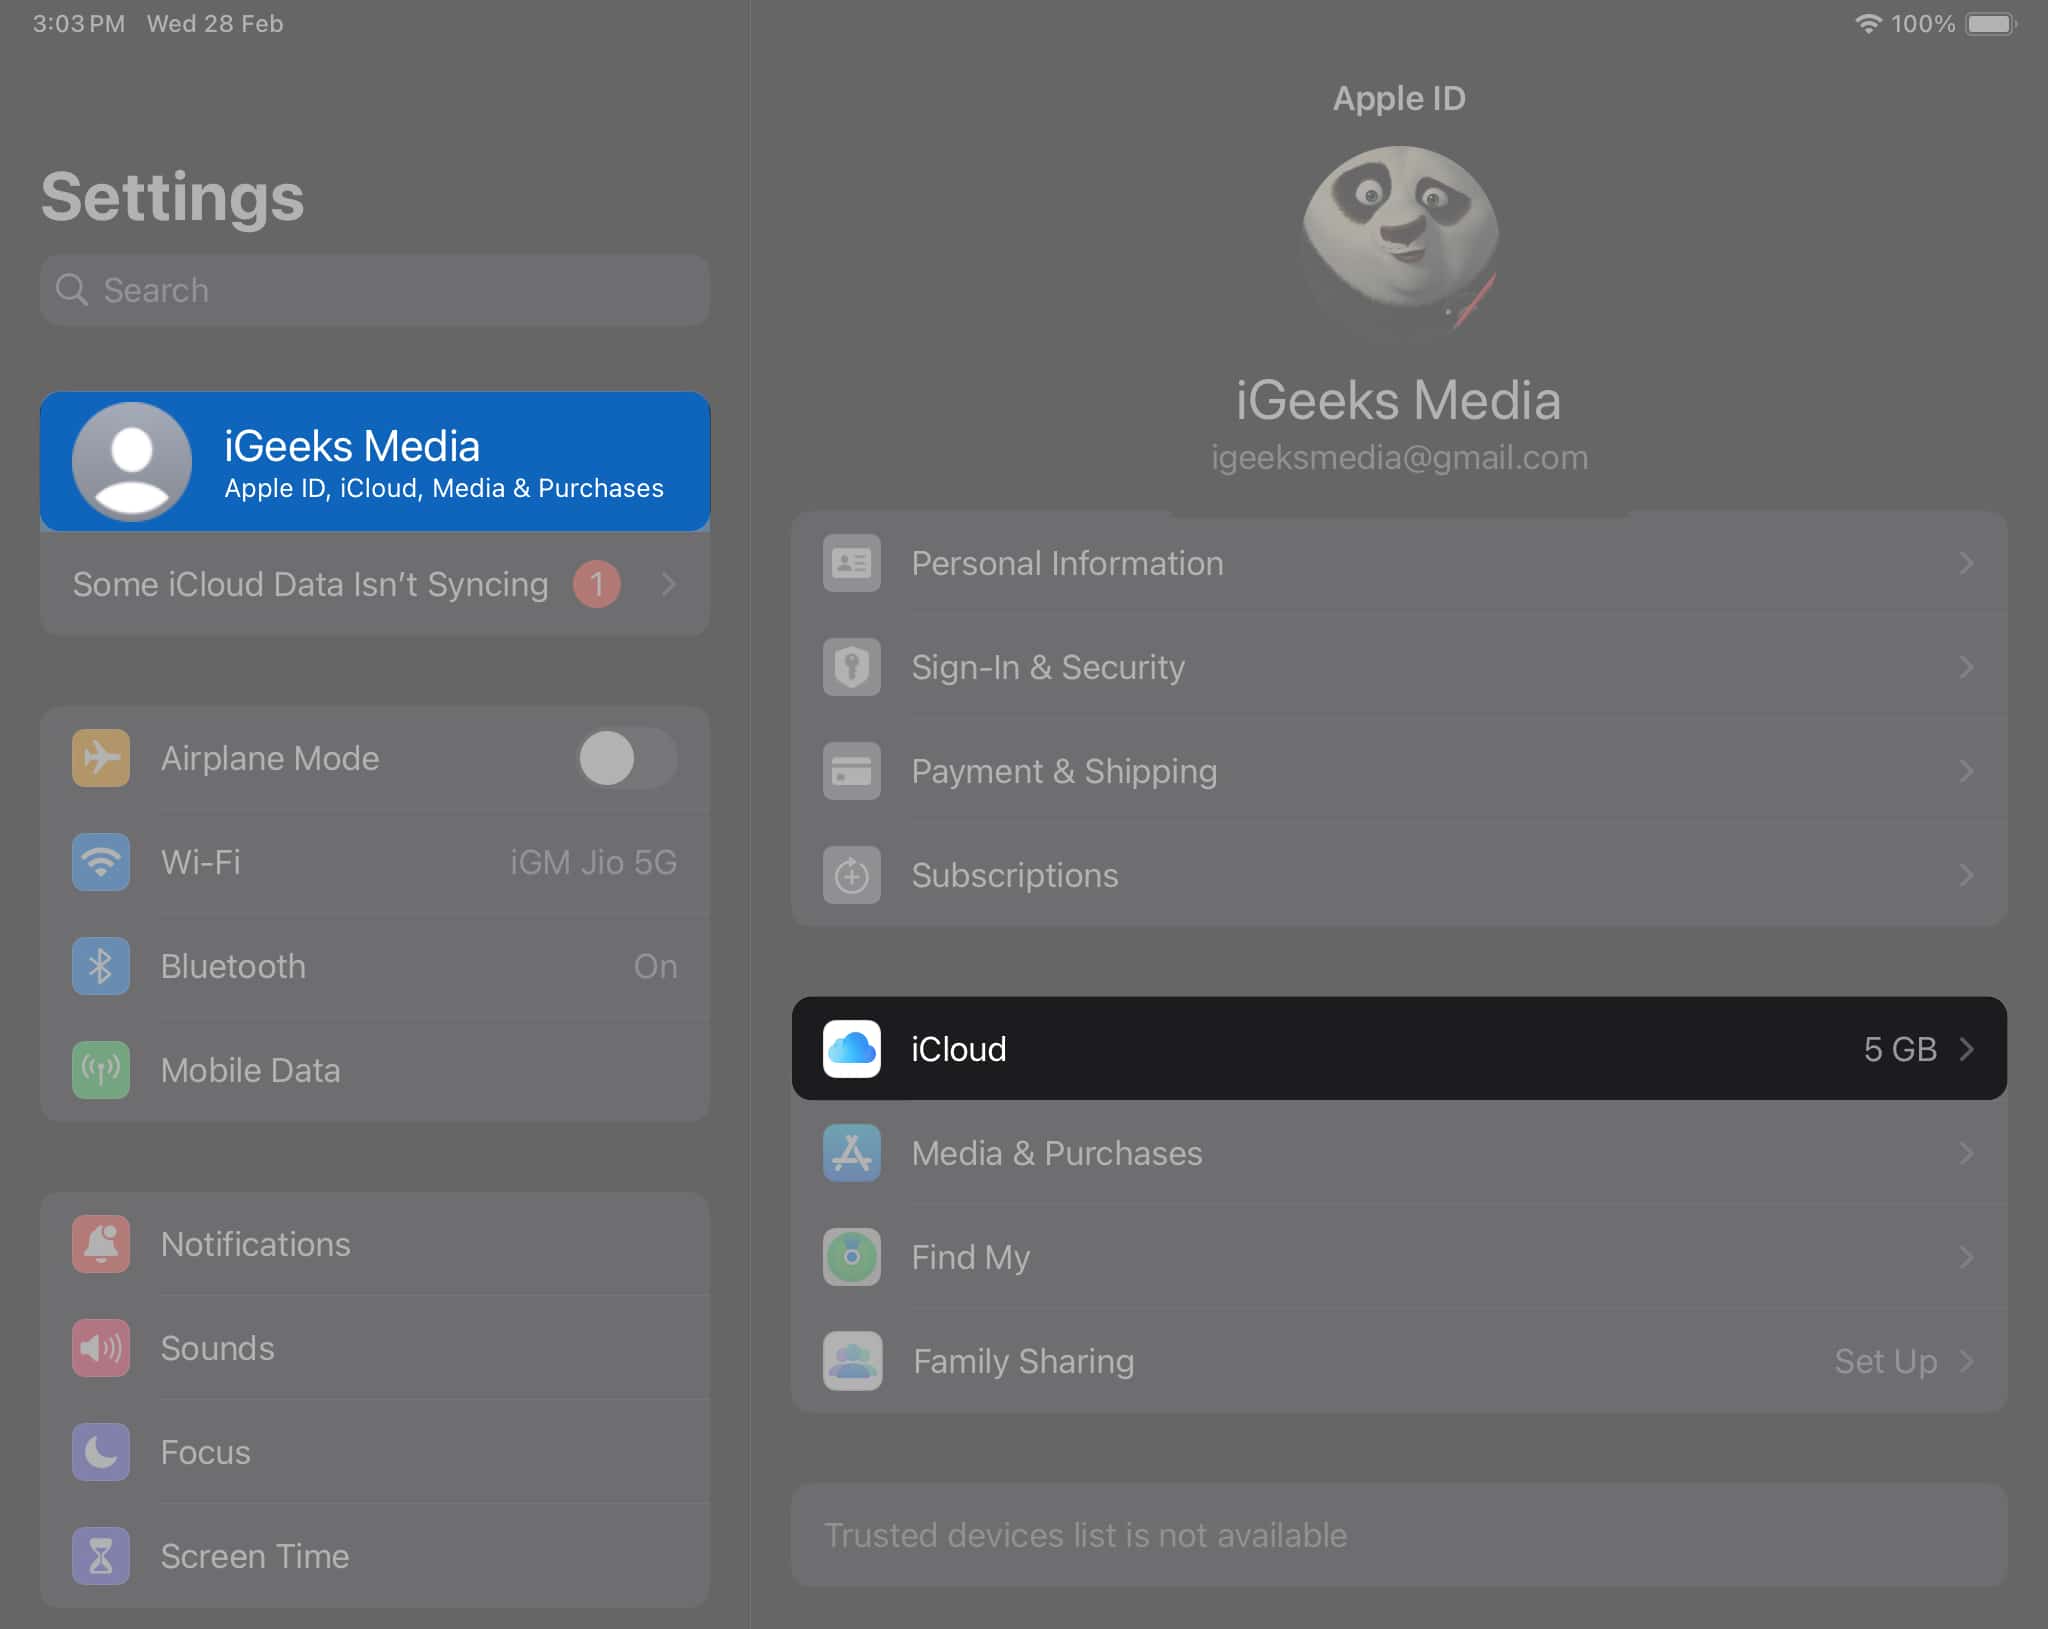Tap Some iCloud Data Isn't Syncing
The height and width of the screenshot is (1629, 2048).
[310, 584]
